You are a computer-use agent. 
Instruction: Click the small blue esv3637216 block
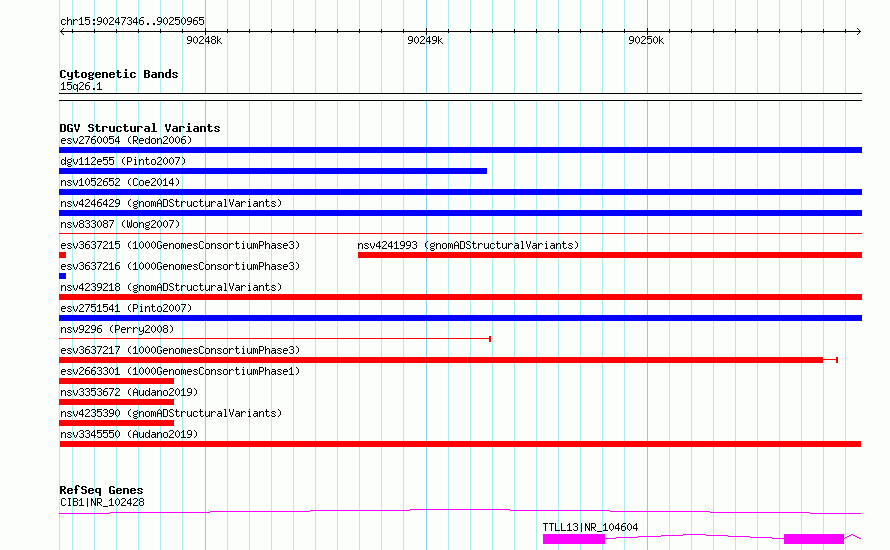tap(62, 276)
